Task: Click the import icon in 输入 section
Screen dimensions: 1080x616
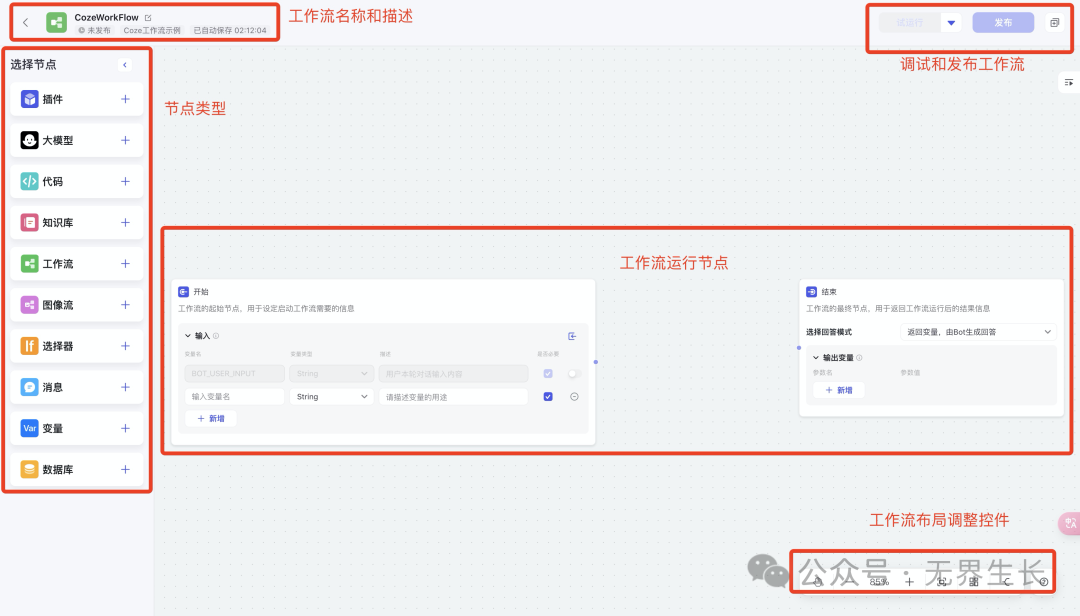Action: [x=572, y=336]
